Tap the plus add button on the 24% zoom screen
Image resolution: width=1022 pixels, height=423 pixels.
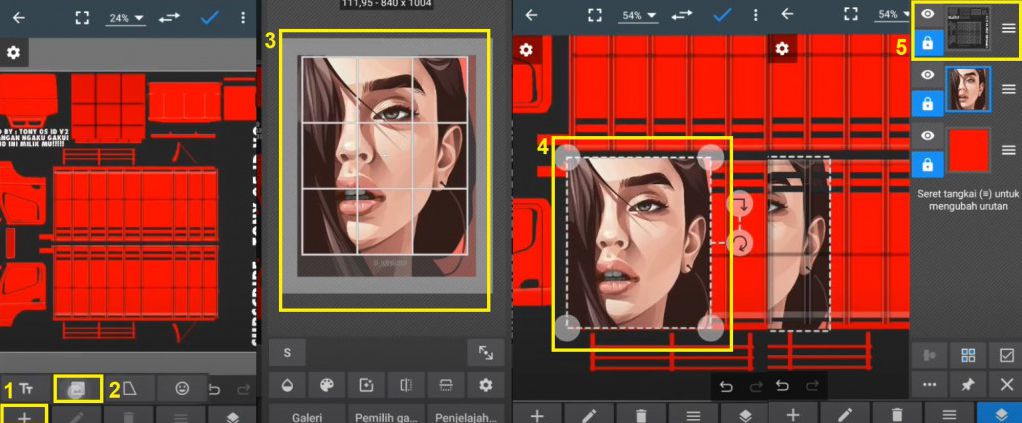point(24,415)
